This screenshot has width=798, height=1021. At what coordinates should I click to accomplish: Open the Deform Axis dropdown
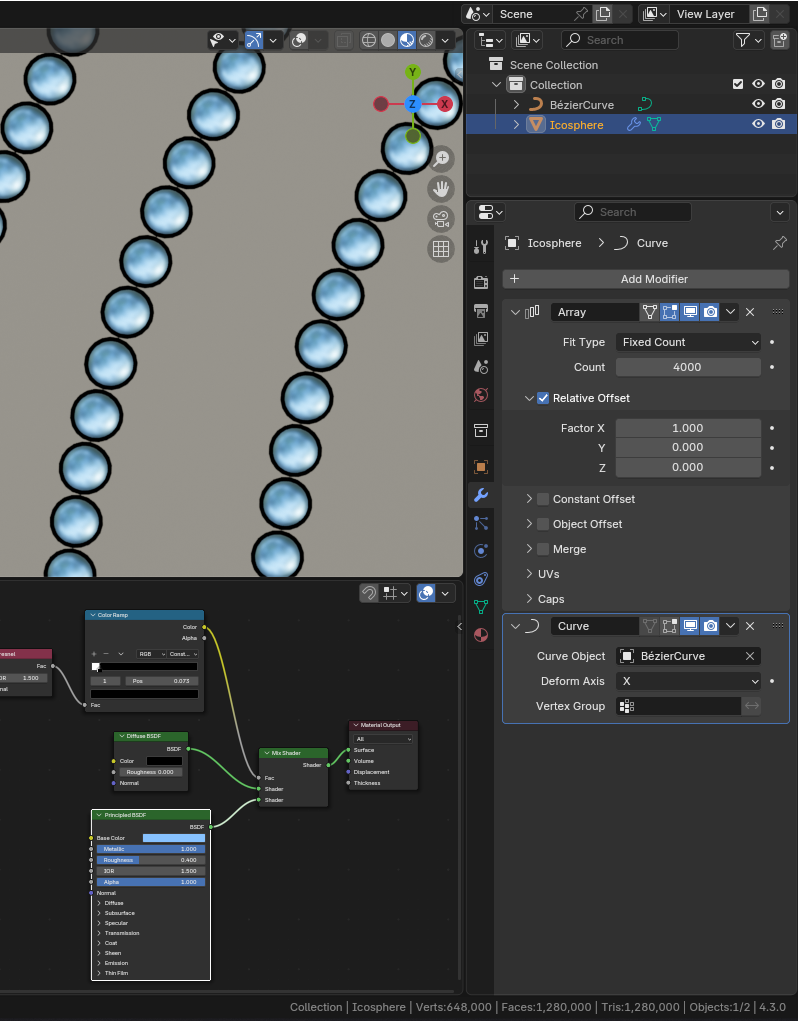[688, 681]
